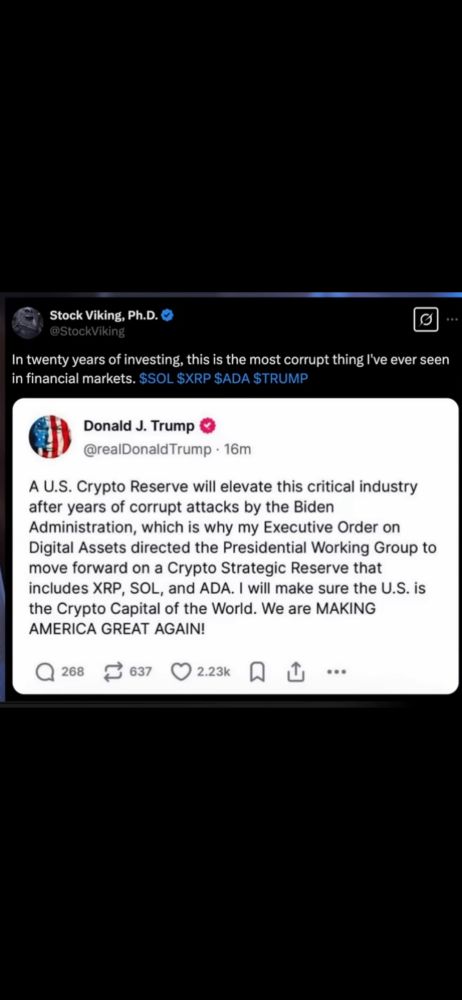Open the Stock Viking profile avatar
Viewport: 462px width, 1000px height.
[x=27, y=323]
